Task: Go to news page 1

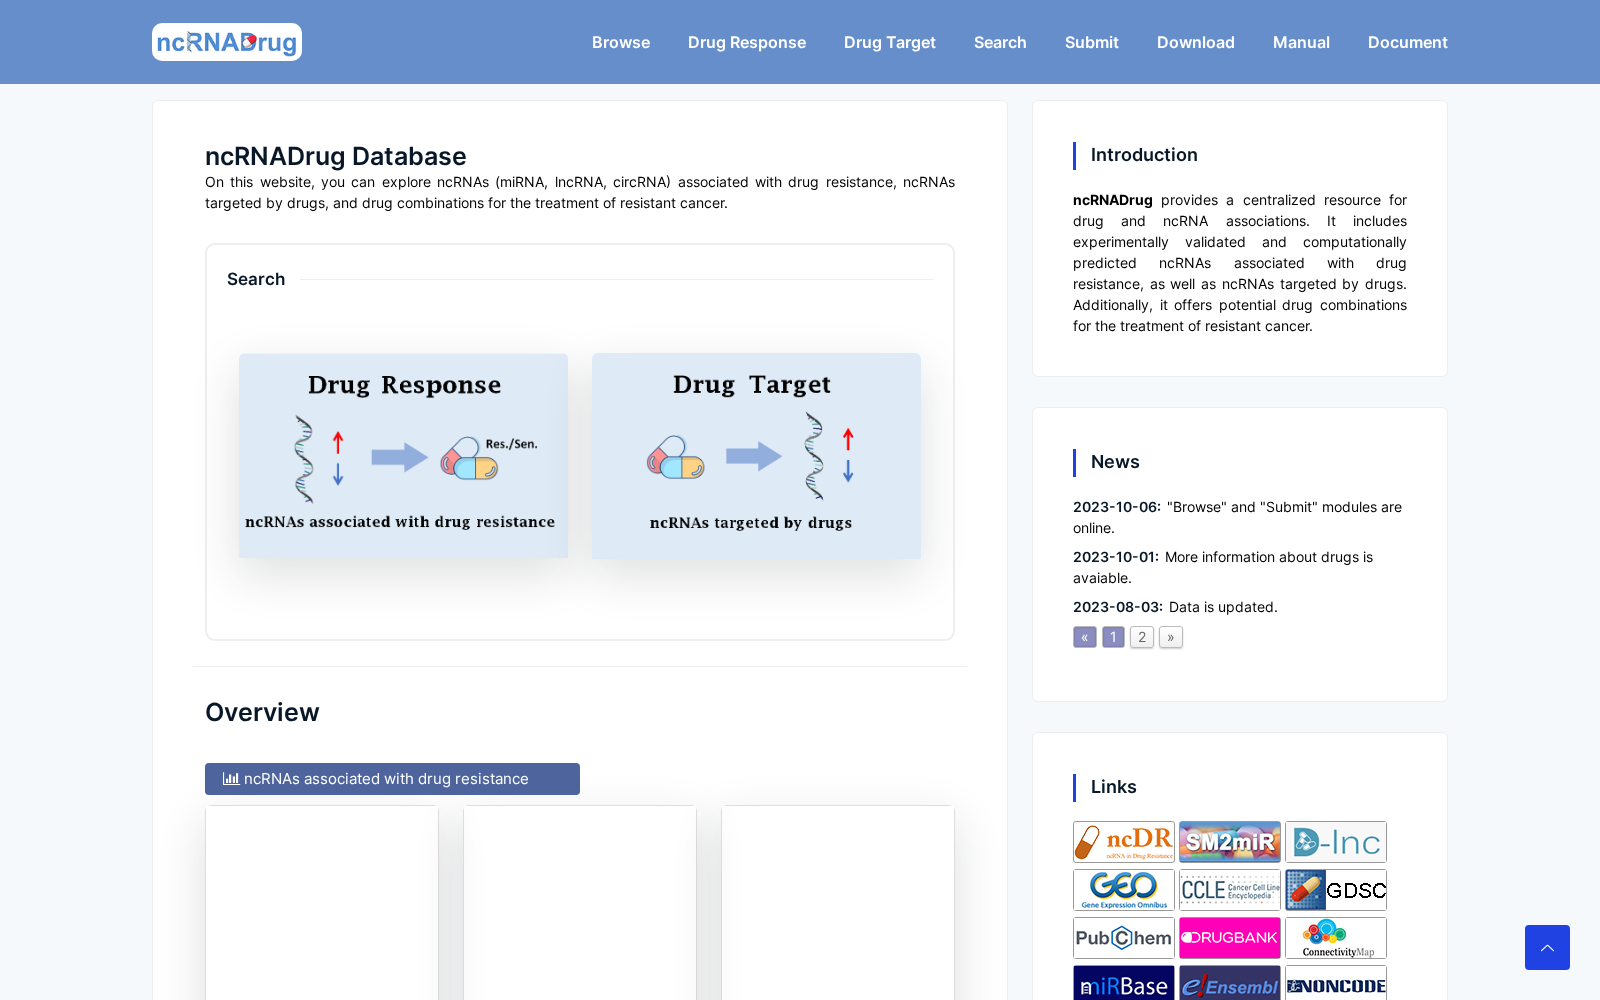Action: coord(1113,637)
